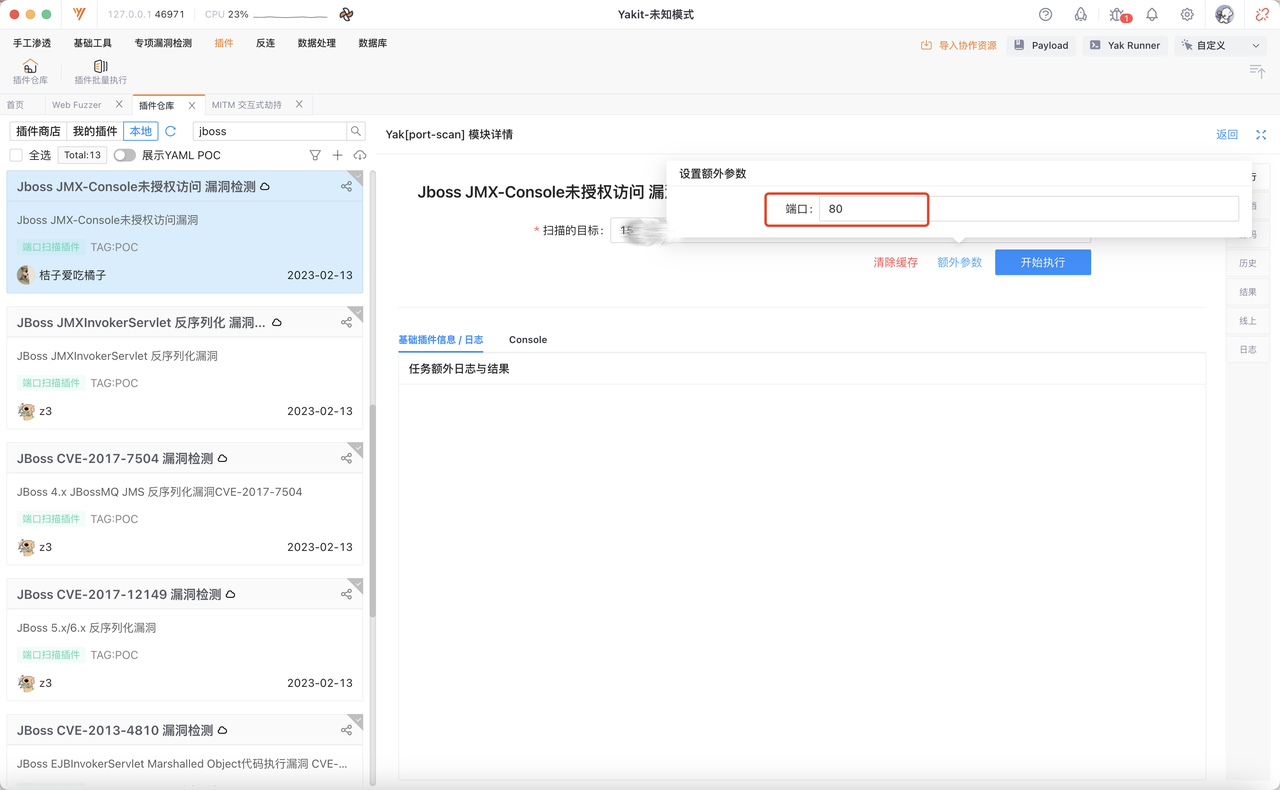Open the 数据处理 menu

(x=316, y=44)
